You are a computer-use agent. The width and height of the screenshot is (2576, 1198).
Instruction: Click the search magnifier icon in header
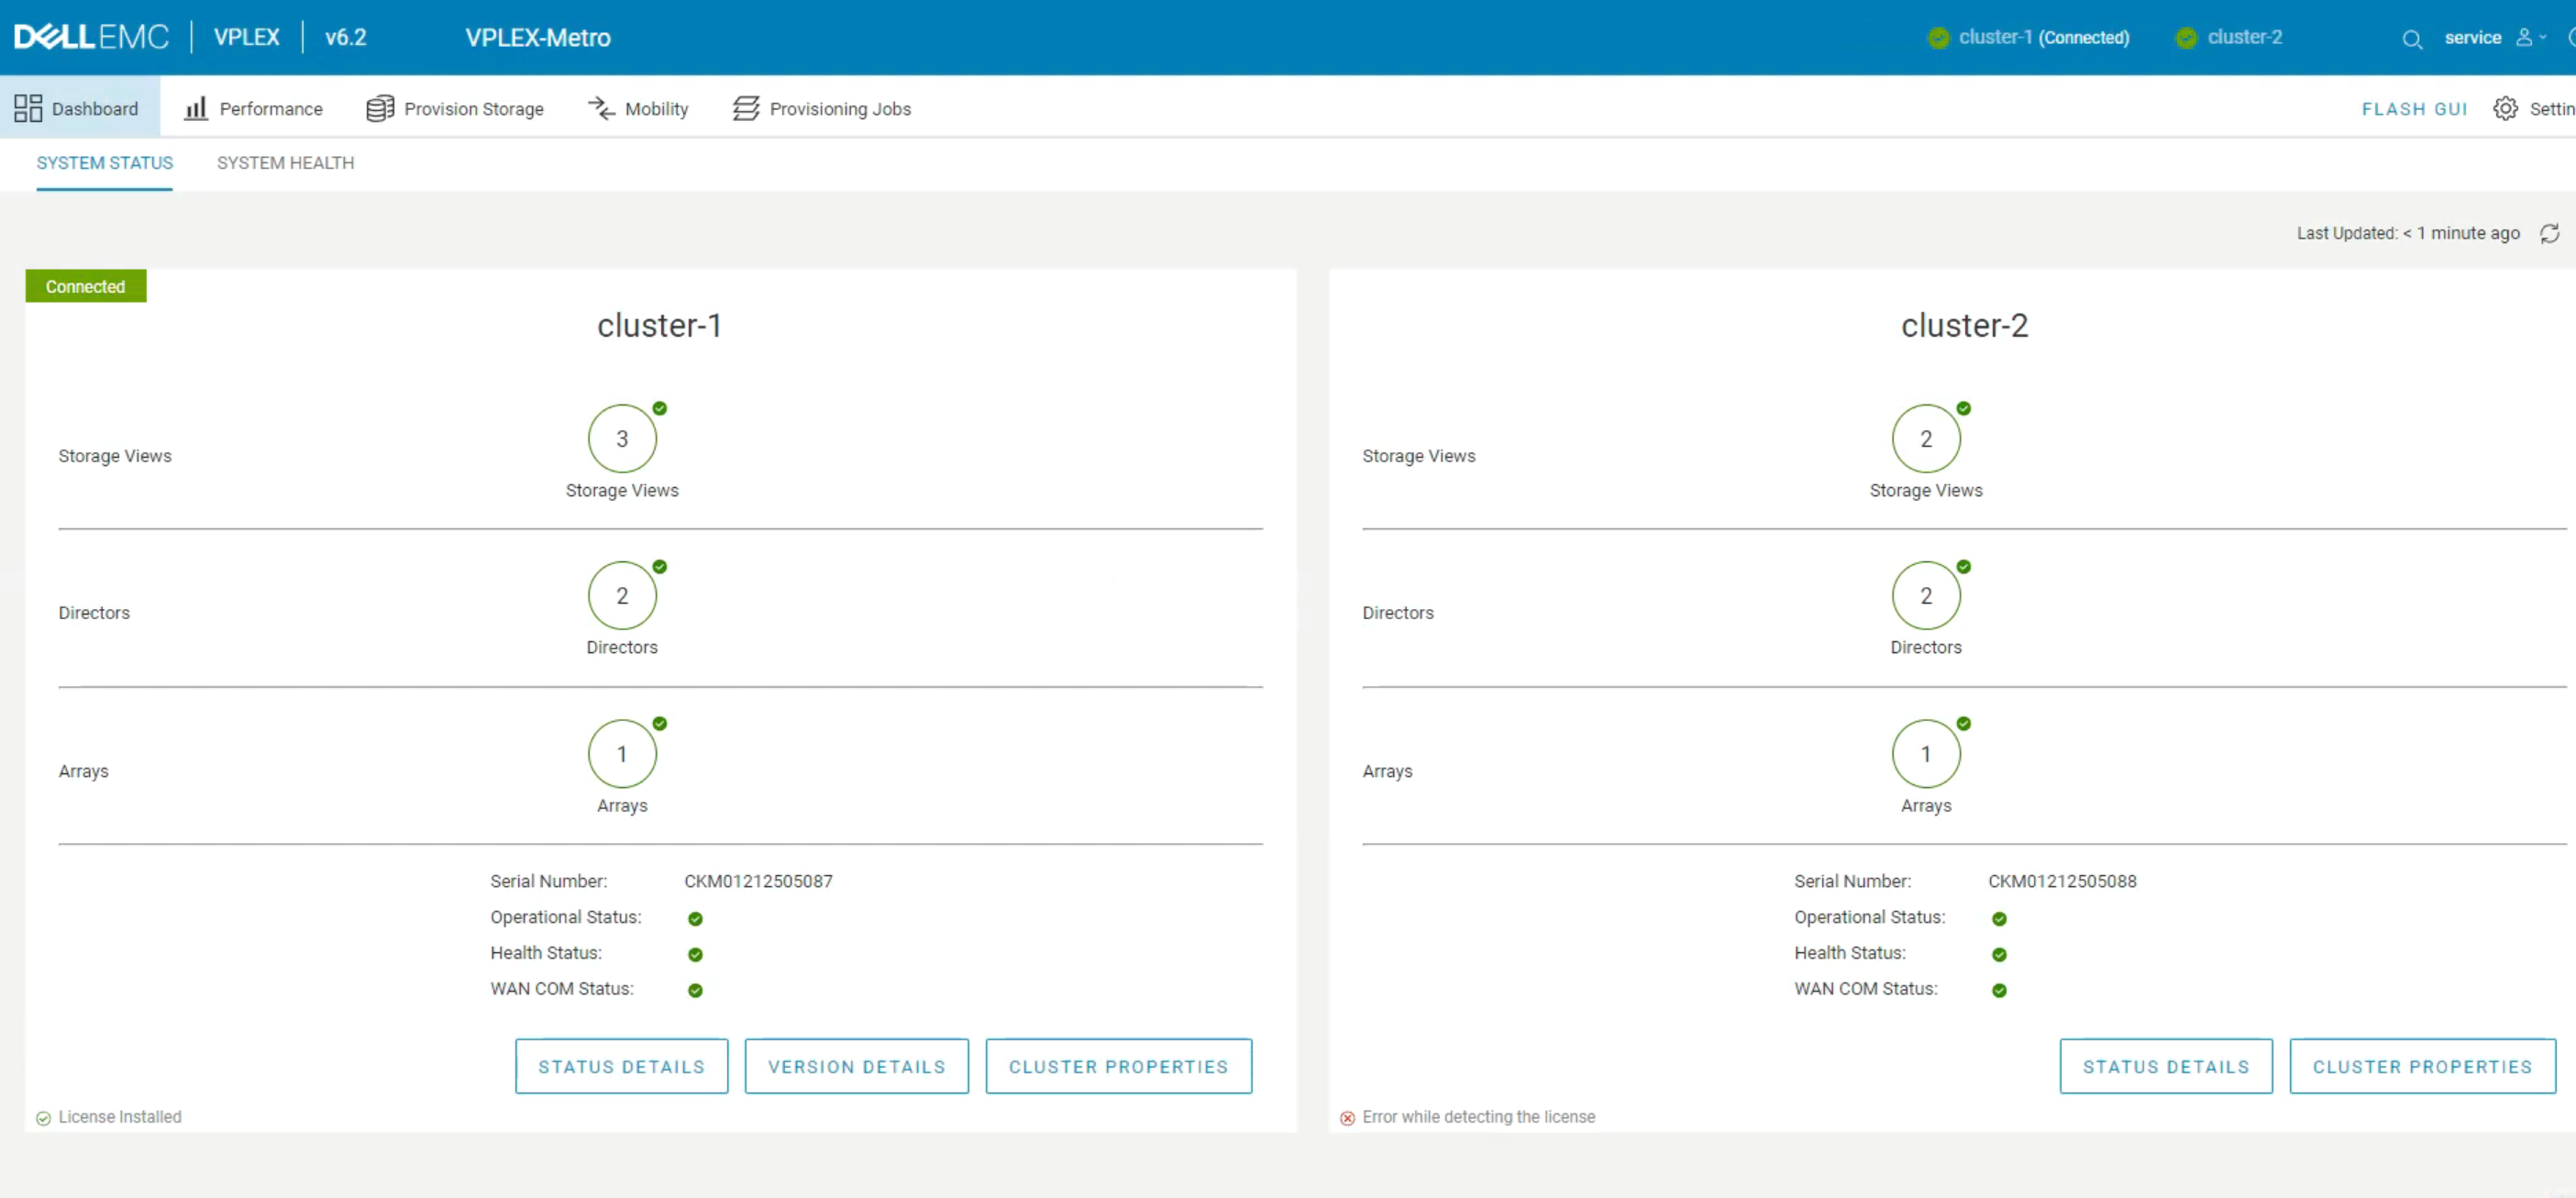[x=2411, y=39]
